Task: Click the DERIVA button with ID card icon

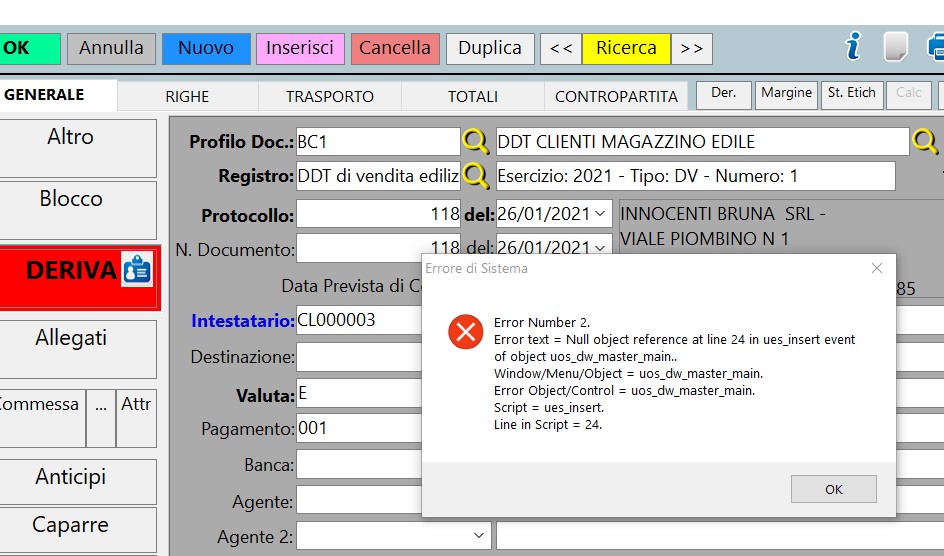Action: (x=79, y=270)
